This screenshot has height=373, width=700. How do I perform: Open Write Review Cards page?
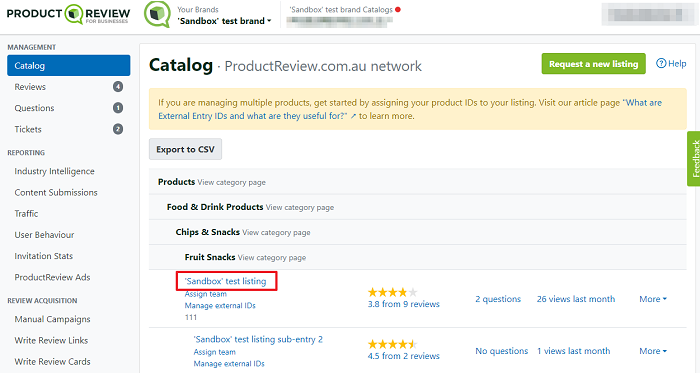click(52, 361)
